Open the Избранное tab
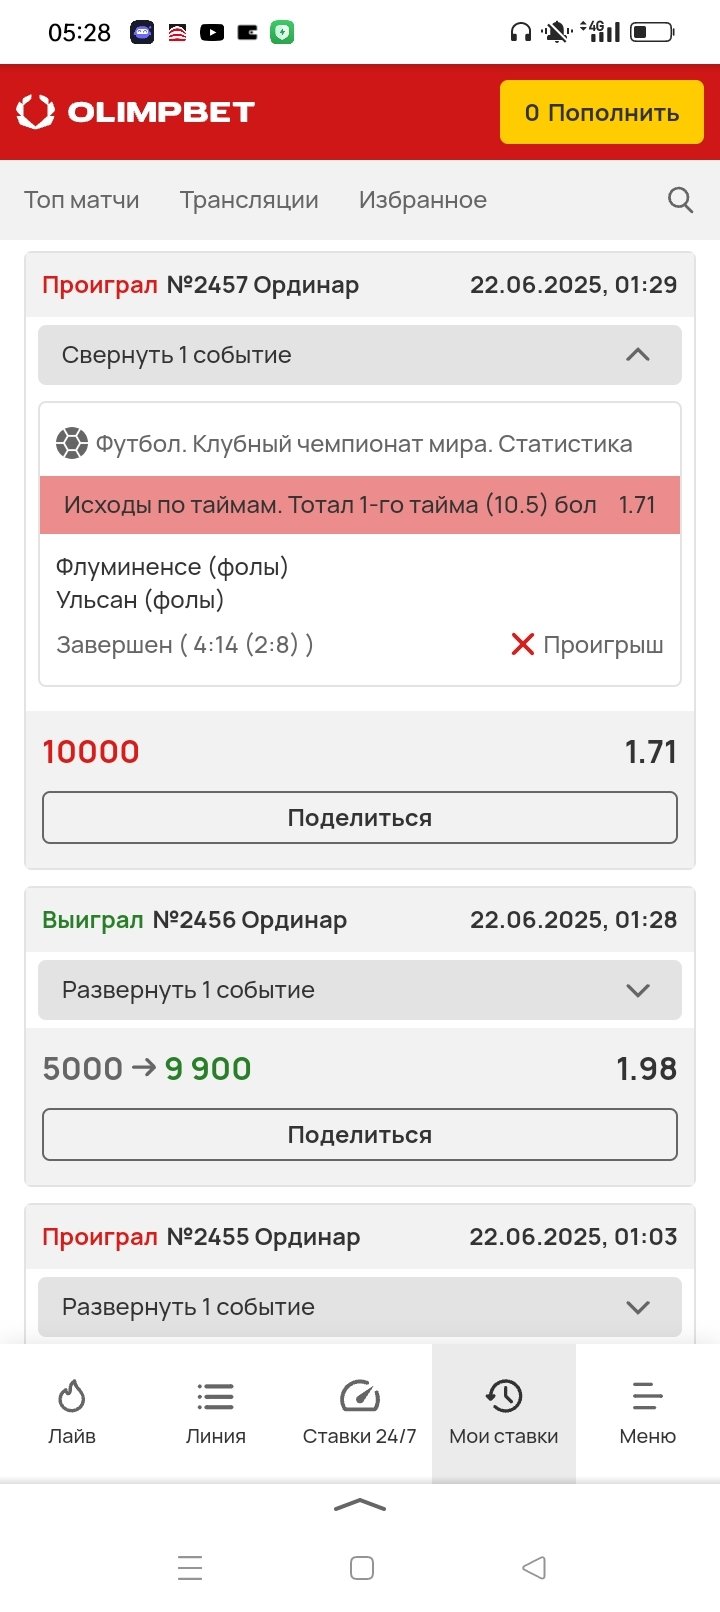 pyautogui.click(x=423, y=200)
